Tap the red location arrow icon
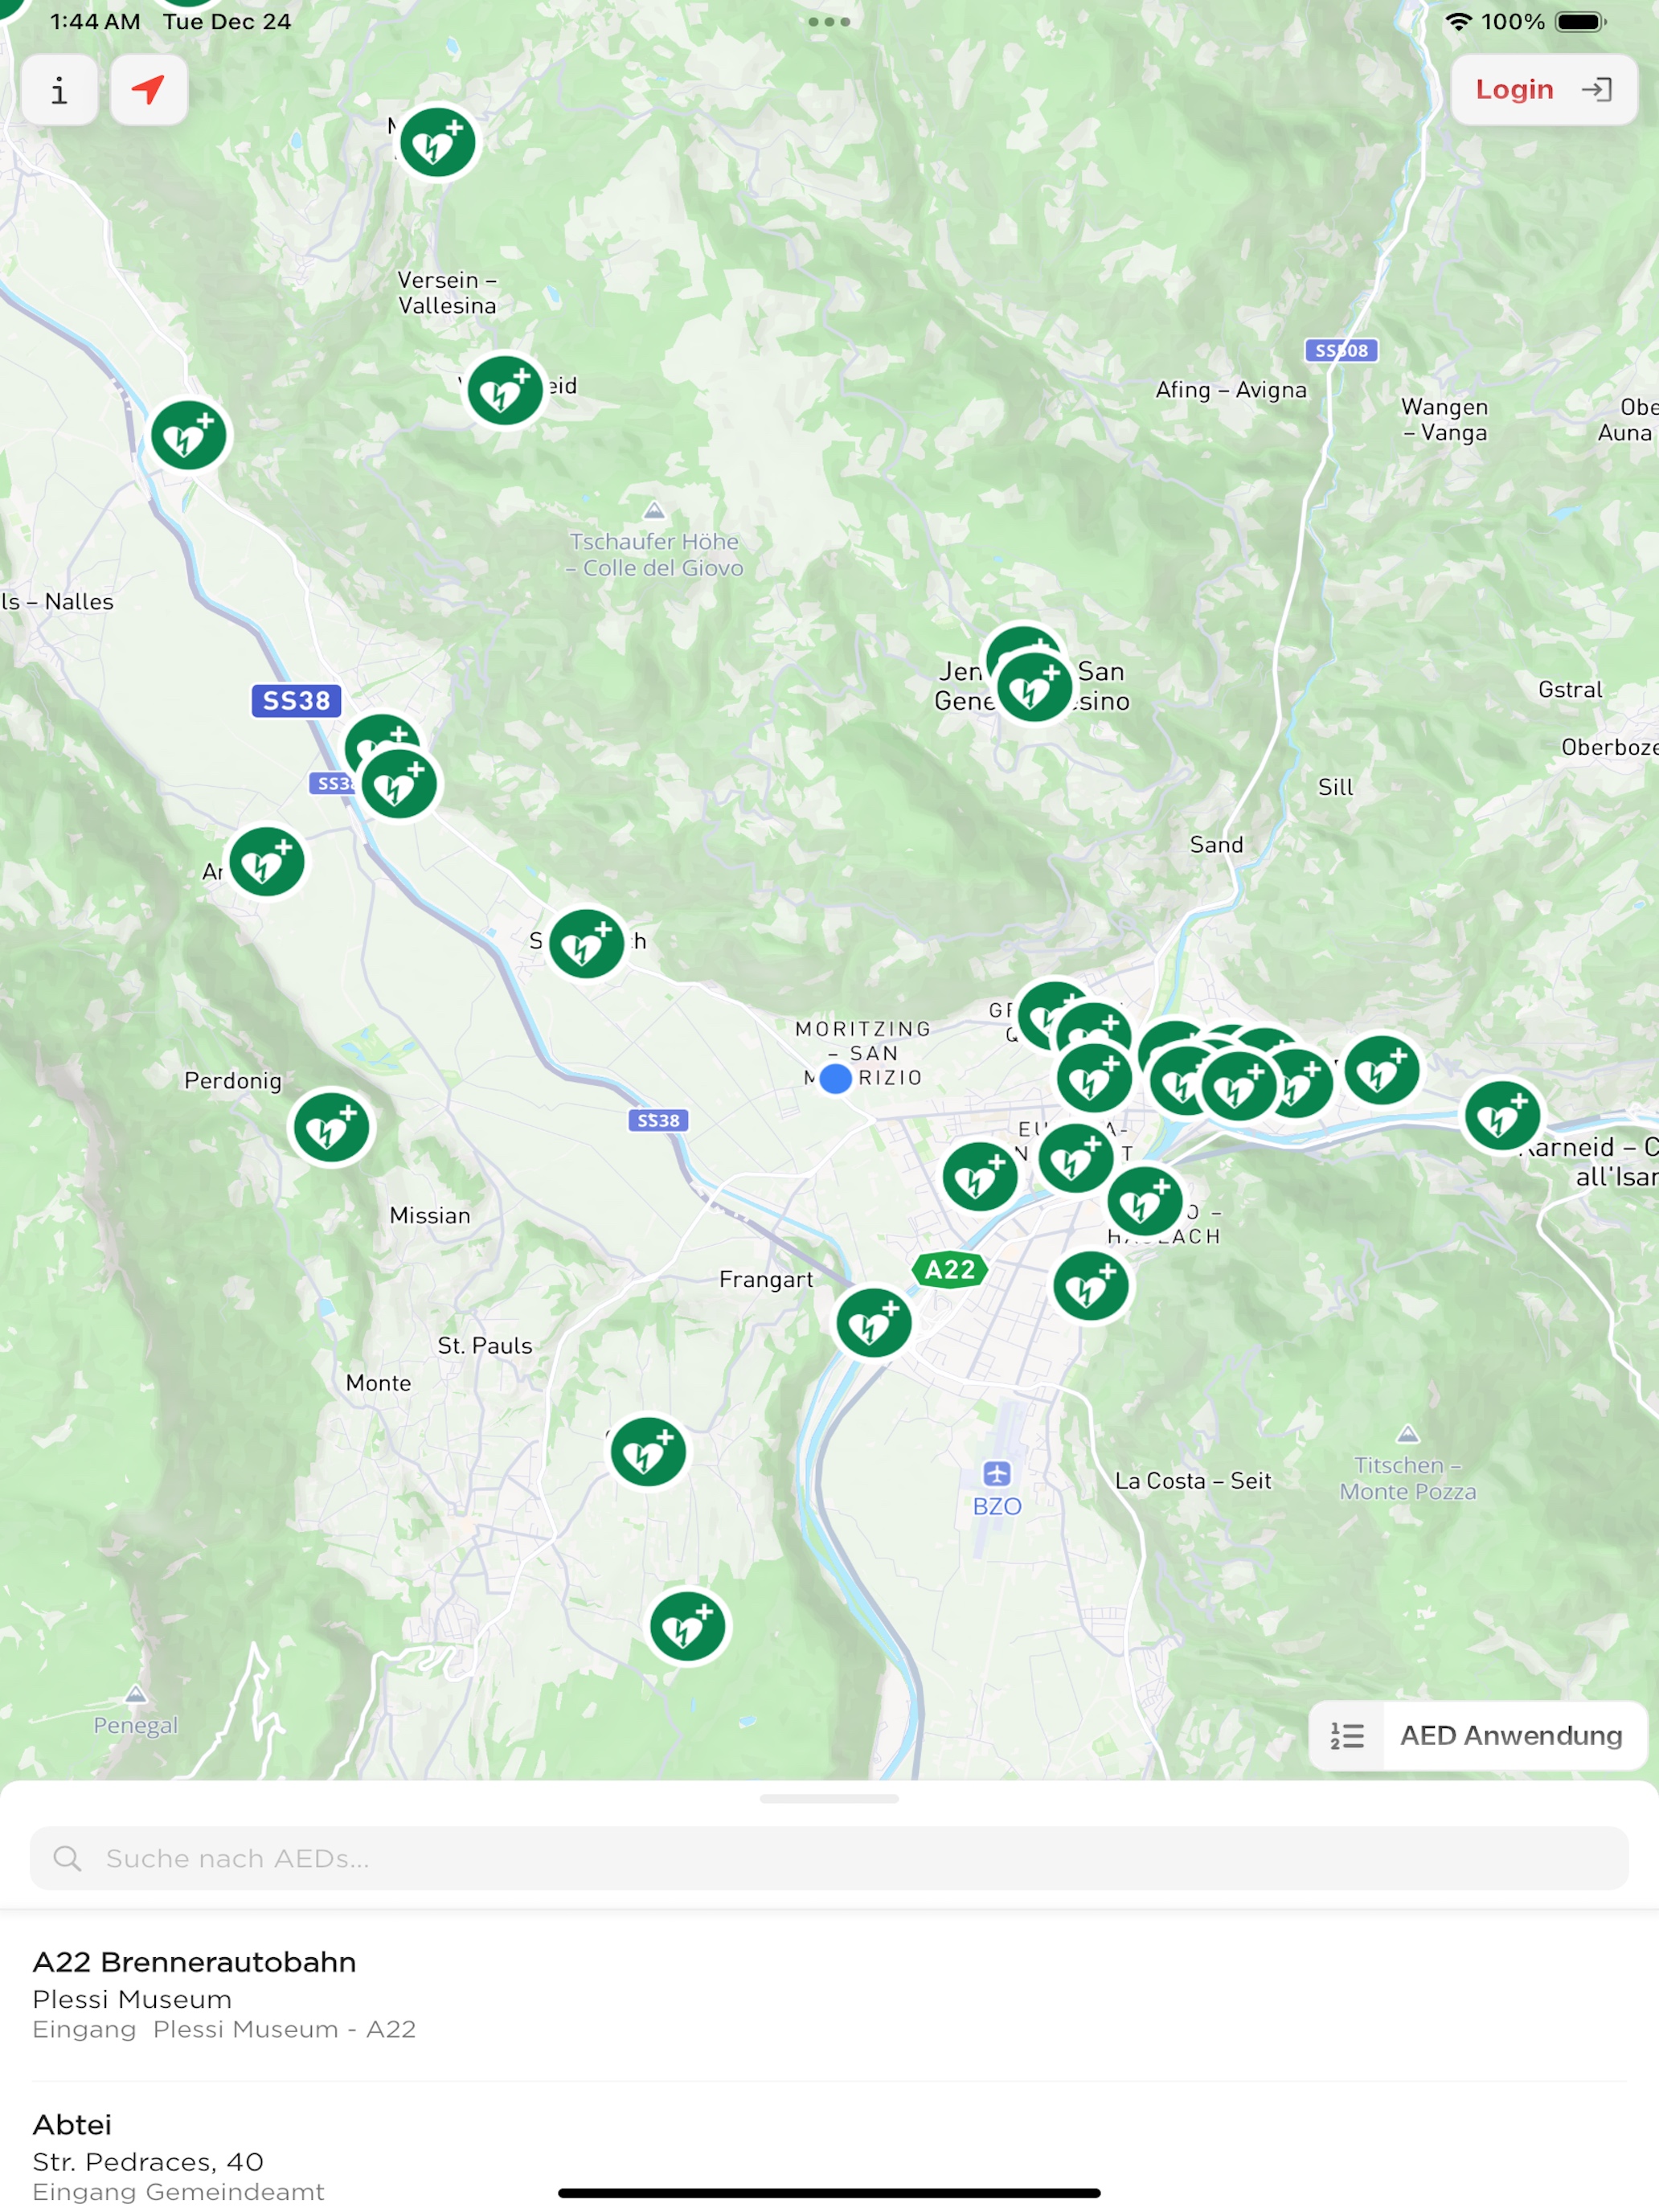1659x2212 pixels. click(148, 90)
